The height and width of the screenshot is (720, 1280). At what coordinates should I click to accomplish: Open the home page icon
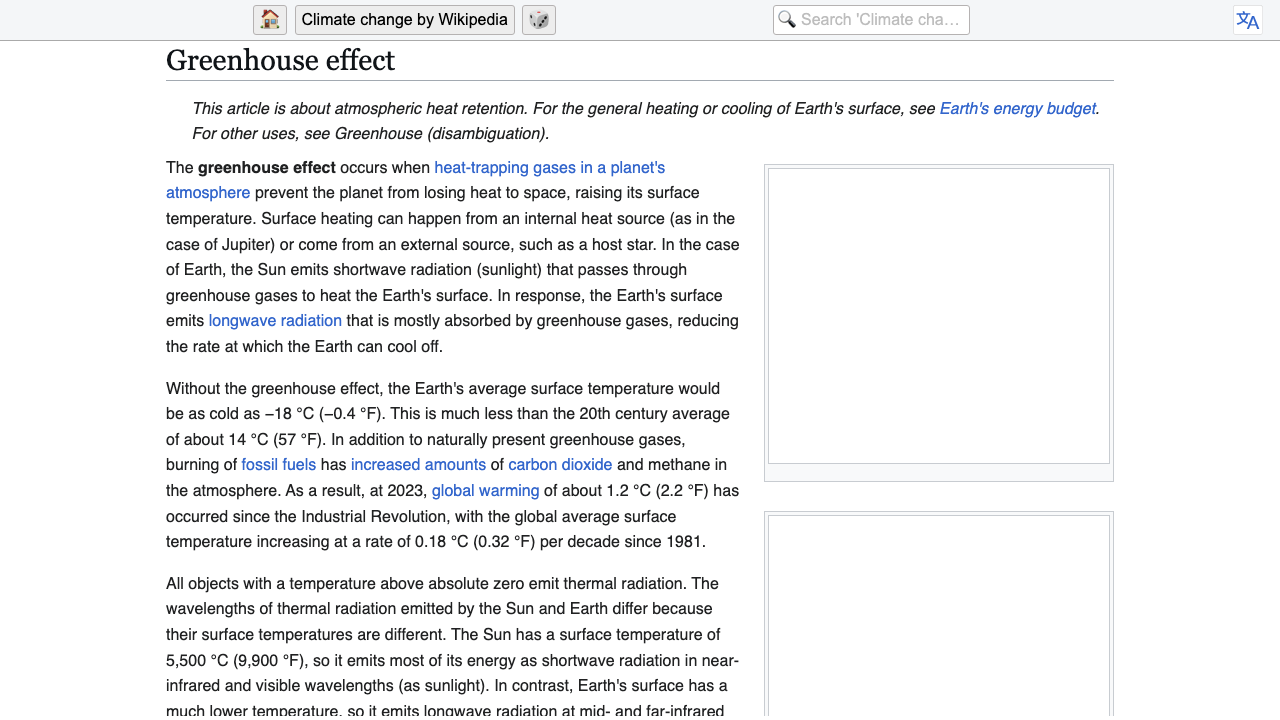click(270, 20)
